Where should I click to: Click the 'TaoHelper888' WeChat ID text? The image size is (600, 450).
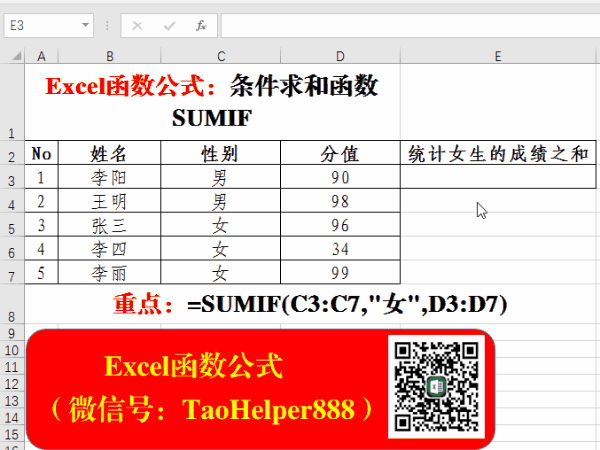(x=269, y=409)
